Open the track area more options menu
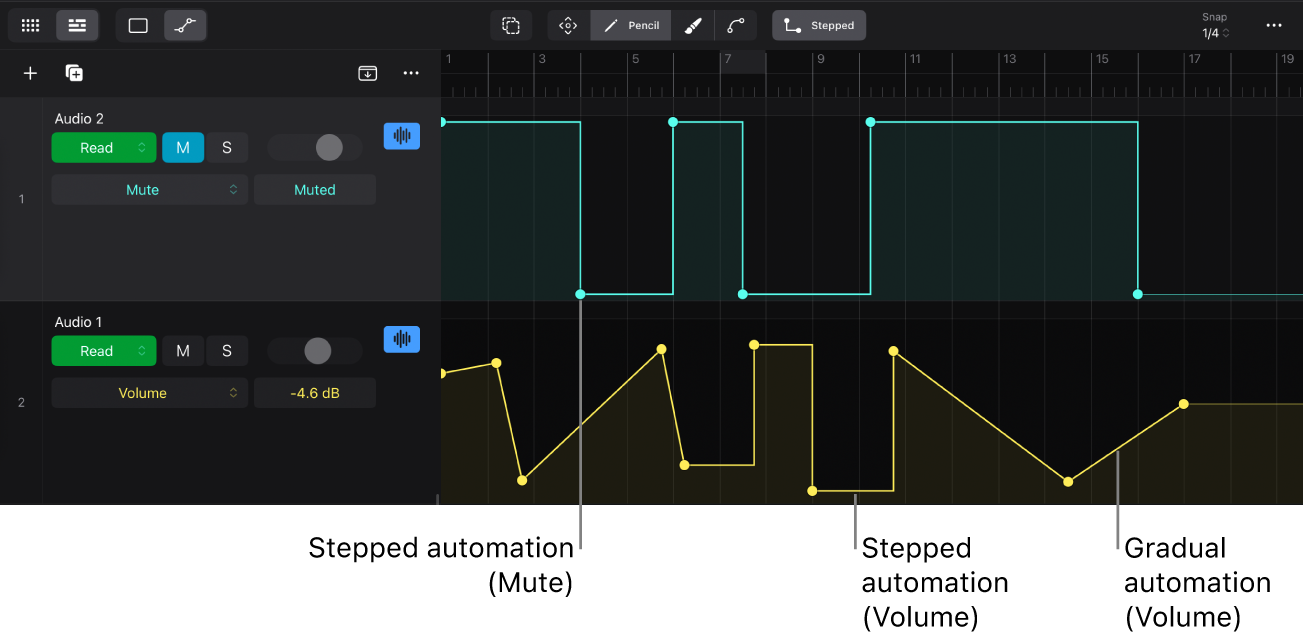This screenshot has height=636, width=1304. click(x=410, y=73)
